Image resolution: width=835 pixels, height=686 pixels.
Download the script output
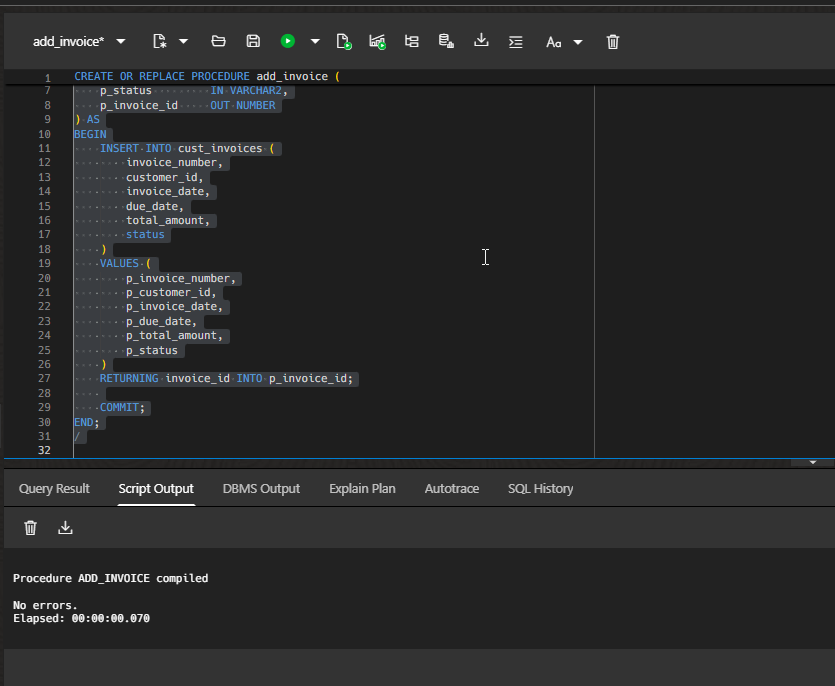click(x=65, y=527)
